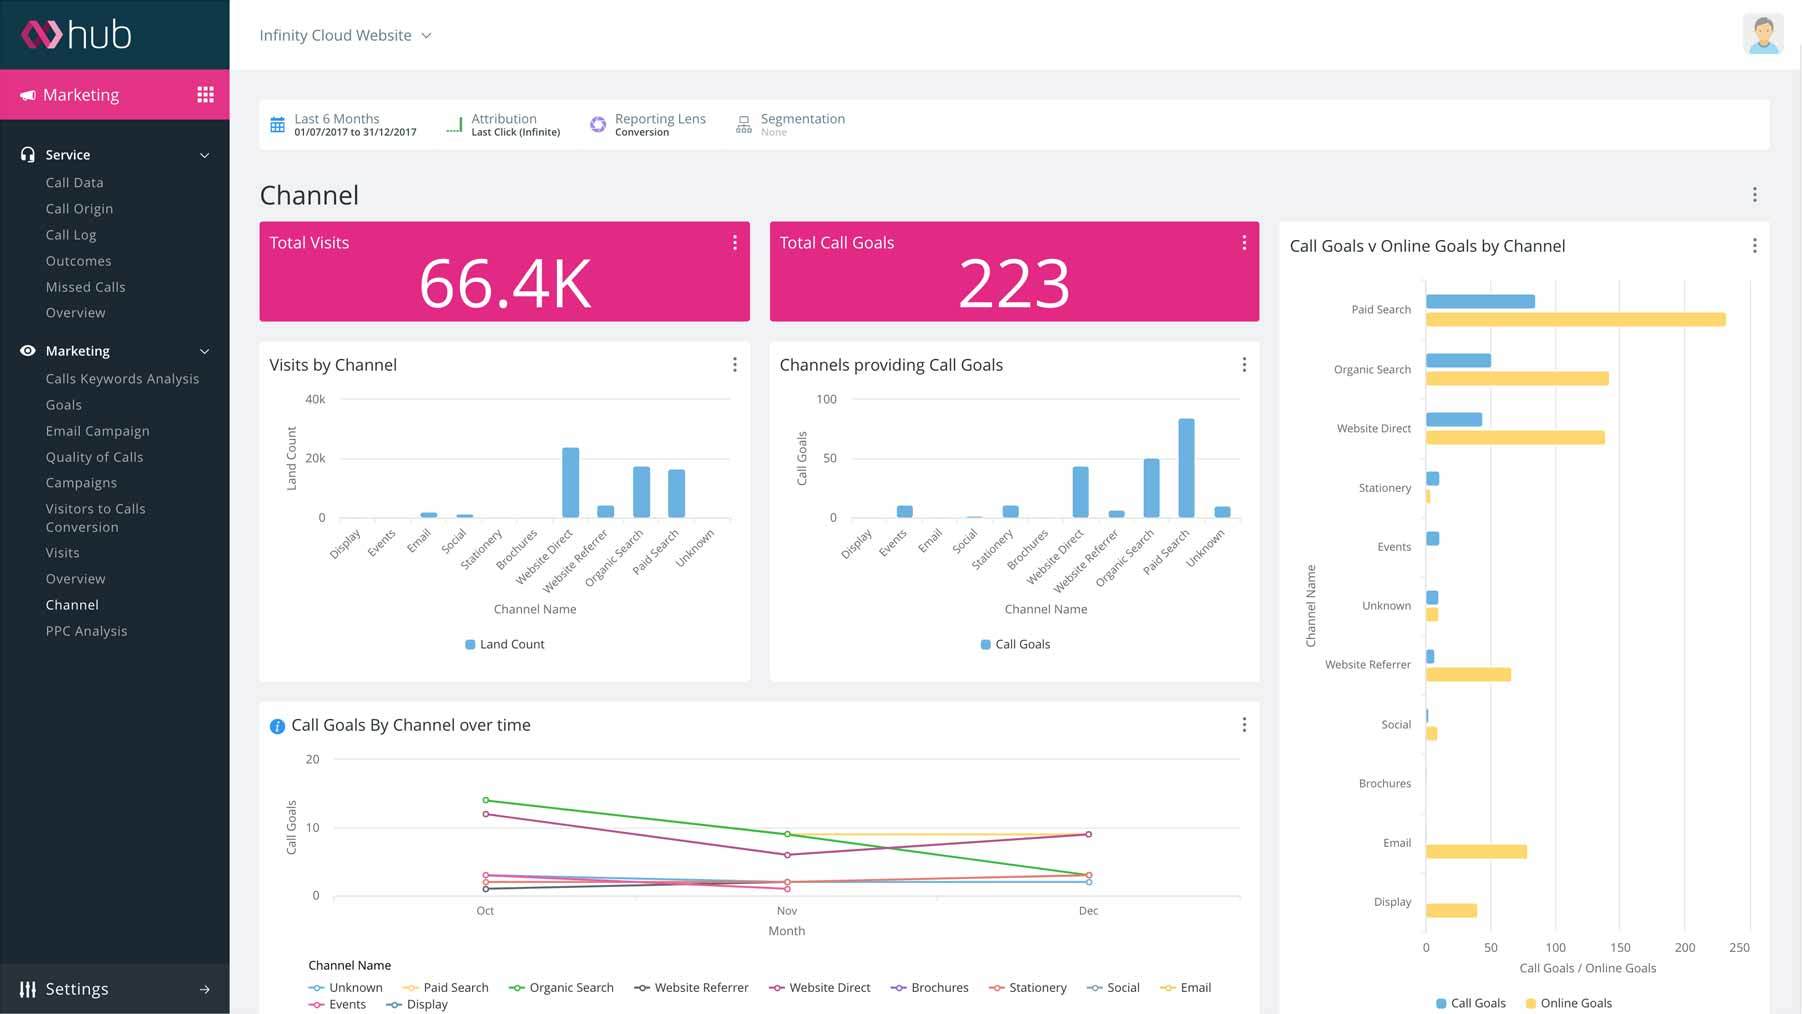Open the apps grid icon beside Marketing
This screenshot has width=1802, height=1014.
click(x=205, y=95)
